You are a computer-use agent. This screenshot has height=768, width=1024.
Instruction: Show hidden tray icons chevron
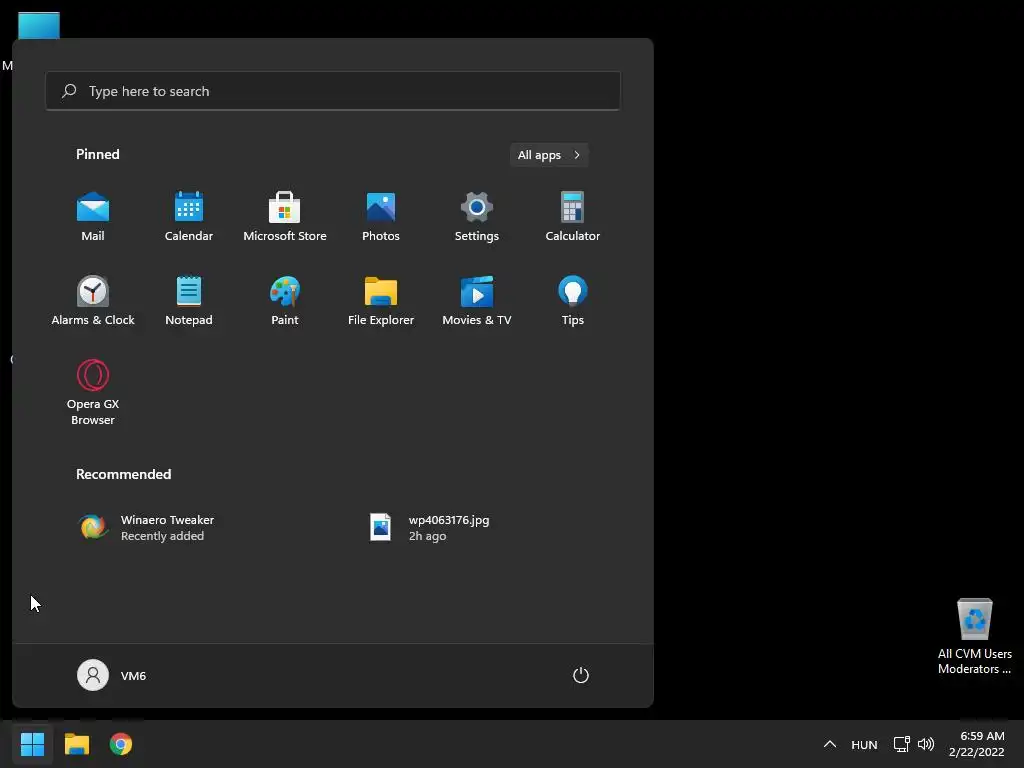[829, 744]
